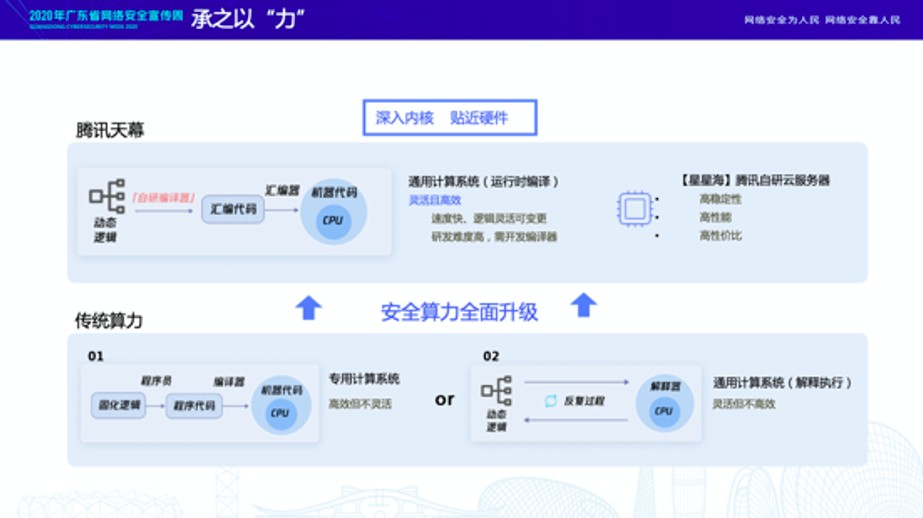The height and width of the screenshot is (518, 923).
Task: Click 机器代码 label in 腾讯天幕 panel
Action: point(334,192)
